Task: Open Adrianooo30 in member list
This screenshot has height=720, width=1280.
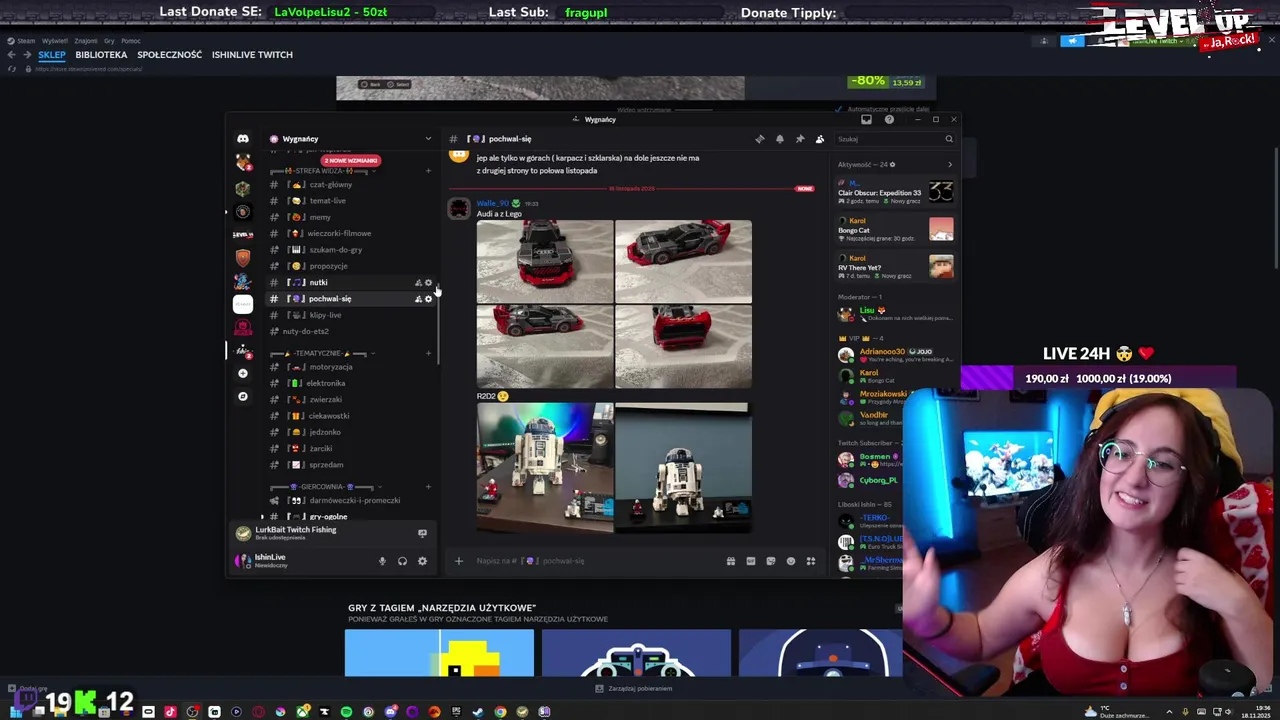Action: 881,352
